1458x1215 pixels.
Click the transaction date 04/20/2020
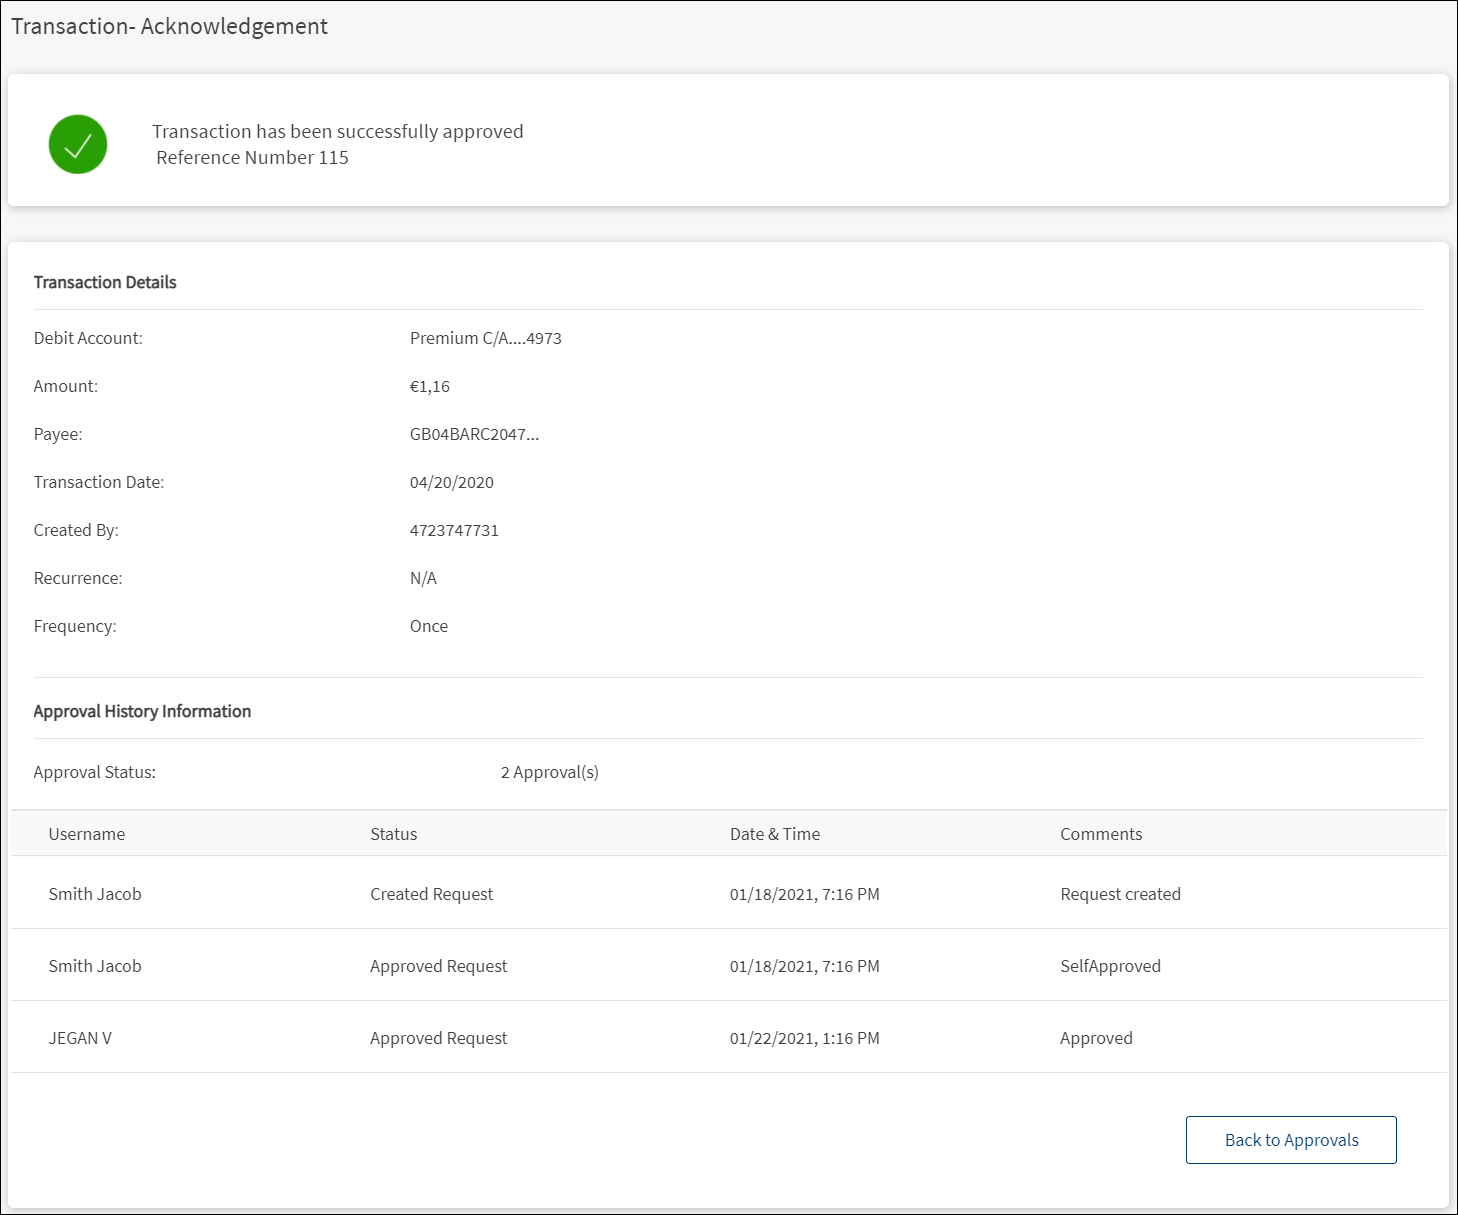coord(452,482)
